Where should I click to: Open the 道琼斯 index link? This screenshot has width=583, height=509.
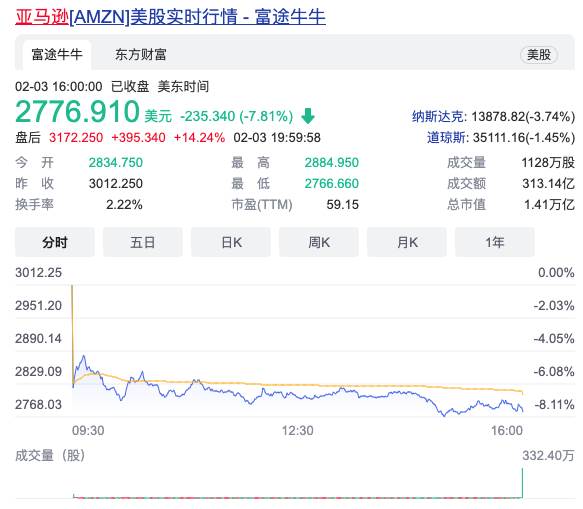pyautogui.click(x=445, y=138)
